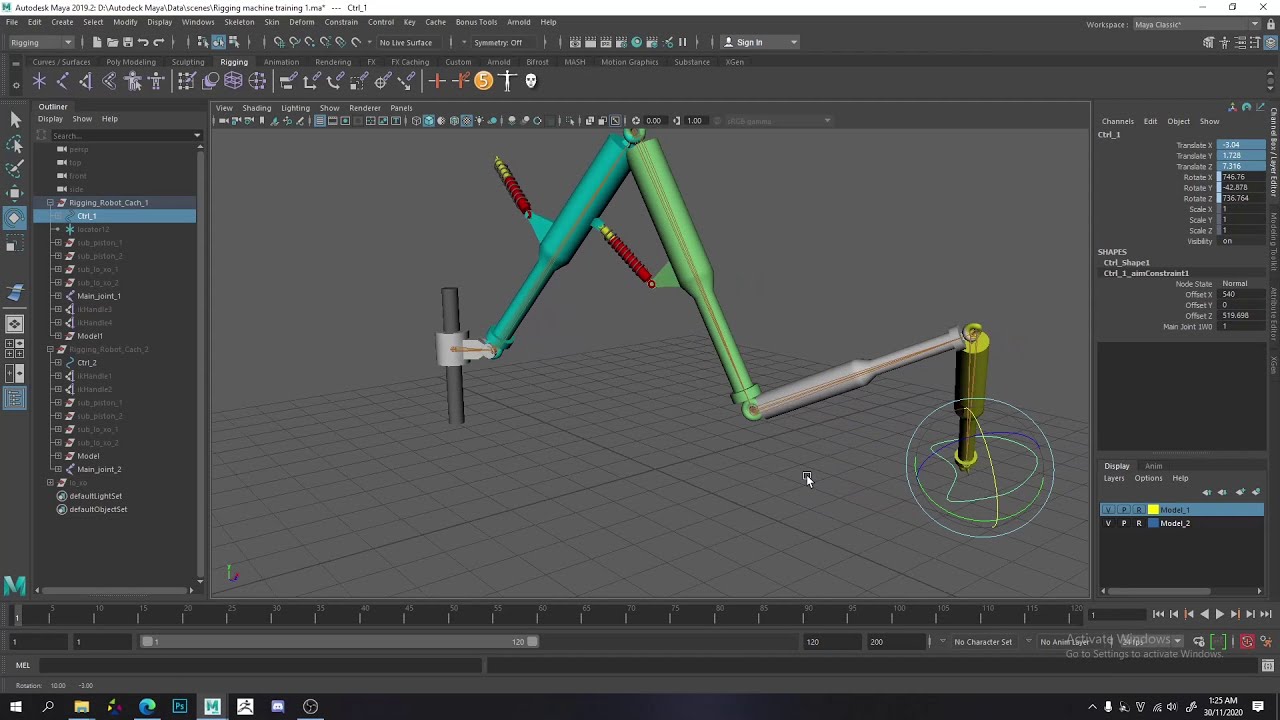Select the Create Locator shelf icon
The width and height of the screenshot is (1280, 720).
[x=39, y=81]
